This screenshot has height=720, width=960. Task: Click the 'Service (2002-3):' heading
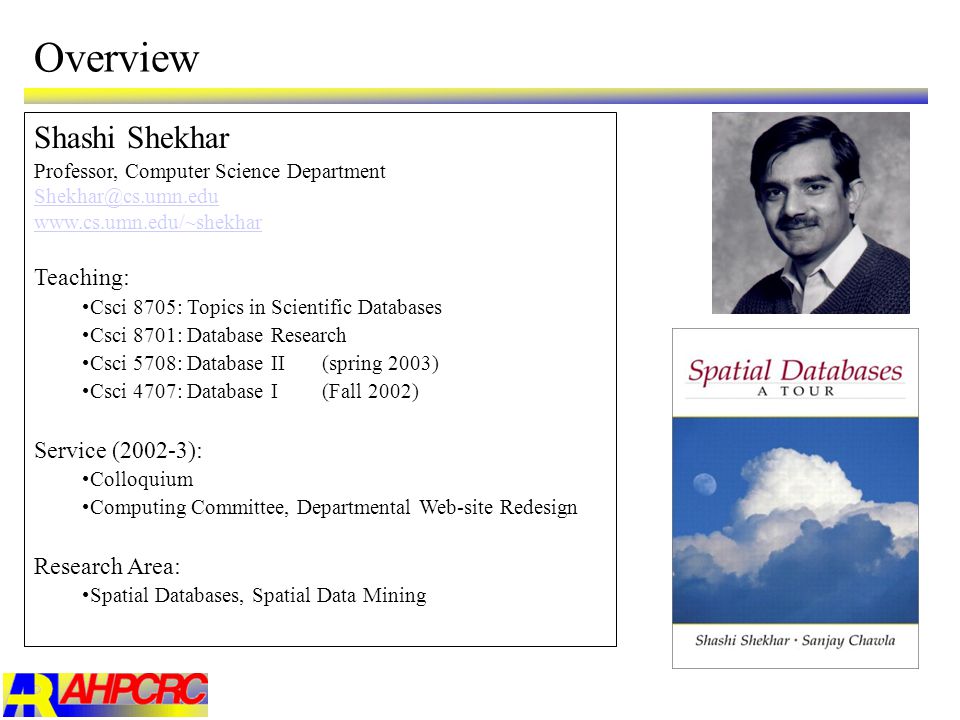click(118, 451)
